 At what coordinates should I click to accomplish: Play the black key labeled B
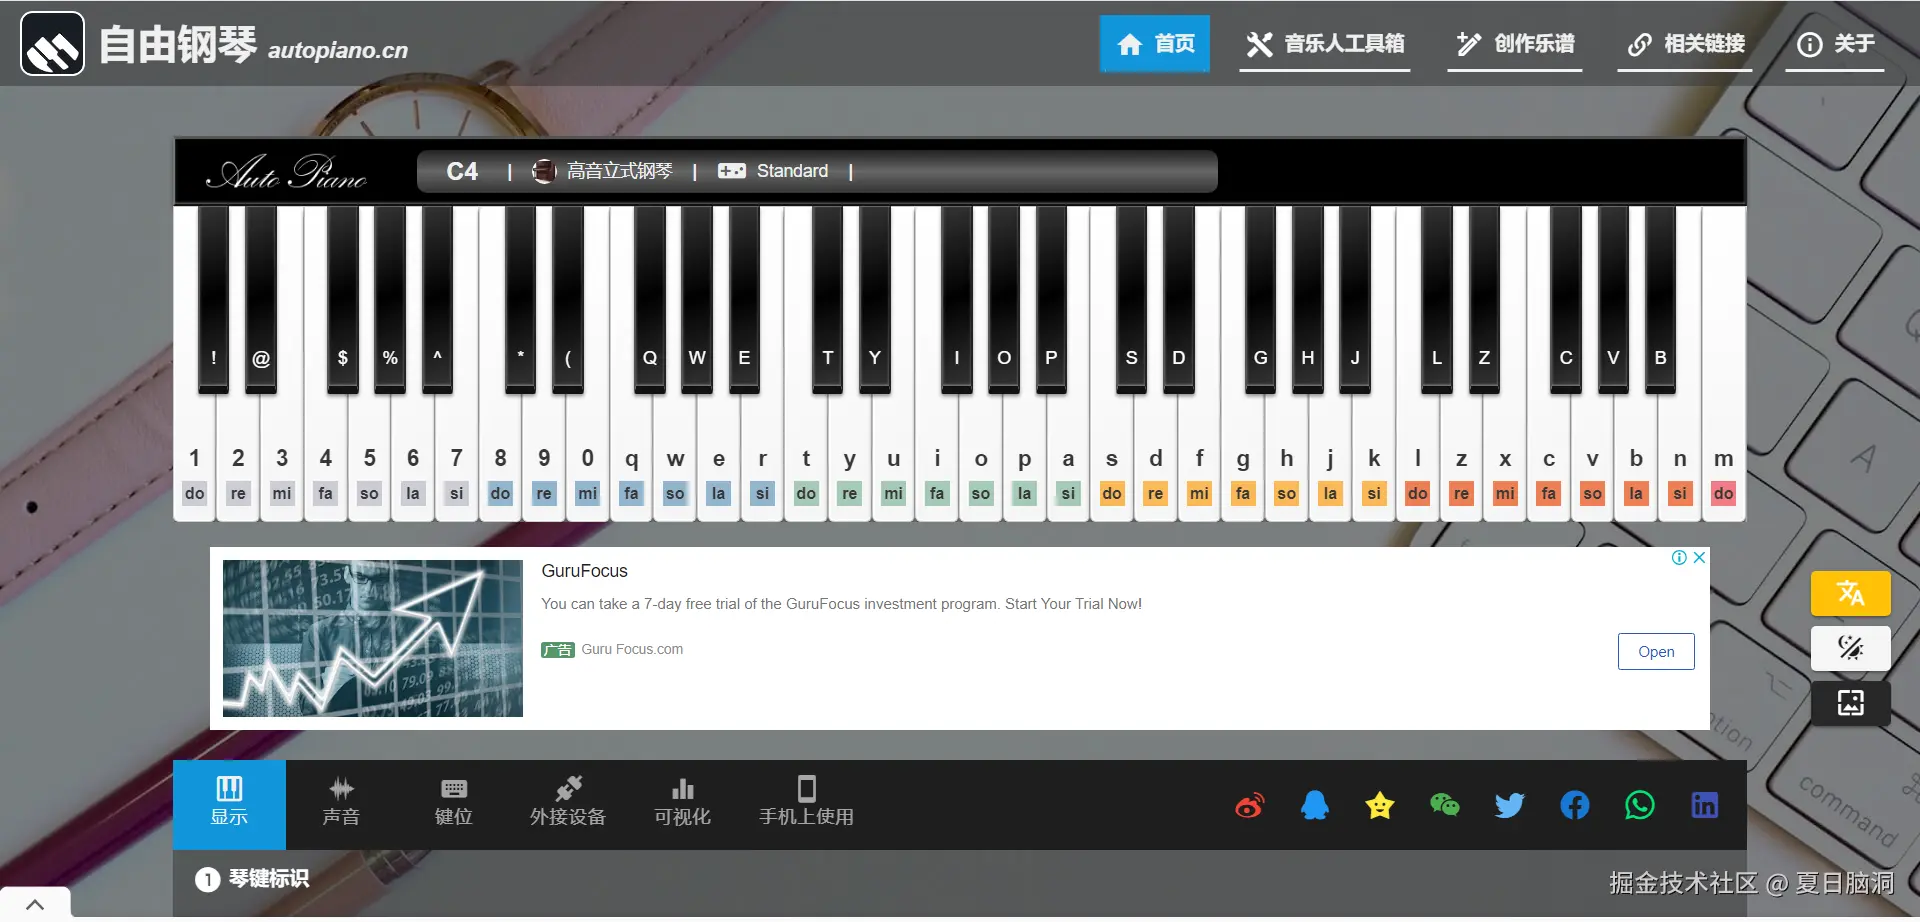pyautogui.click(x=1661, y=298)
